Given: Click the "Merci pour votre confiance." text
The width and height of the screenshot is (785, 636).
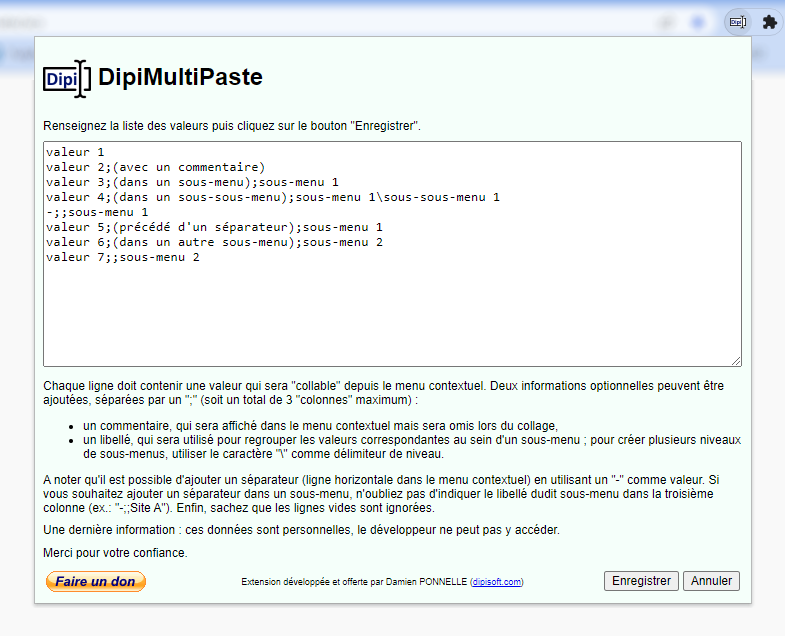Looking at the screenshot, I should pyautogui.click(x=115, y=553).
